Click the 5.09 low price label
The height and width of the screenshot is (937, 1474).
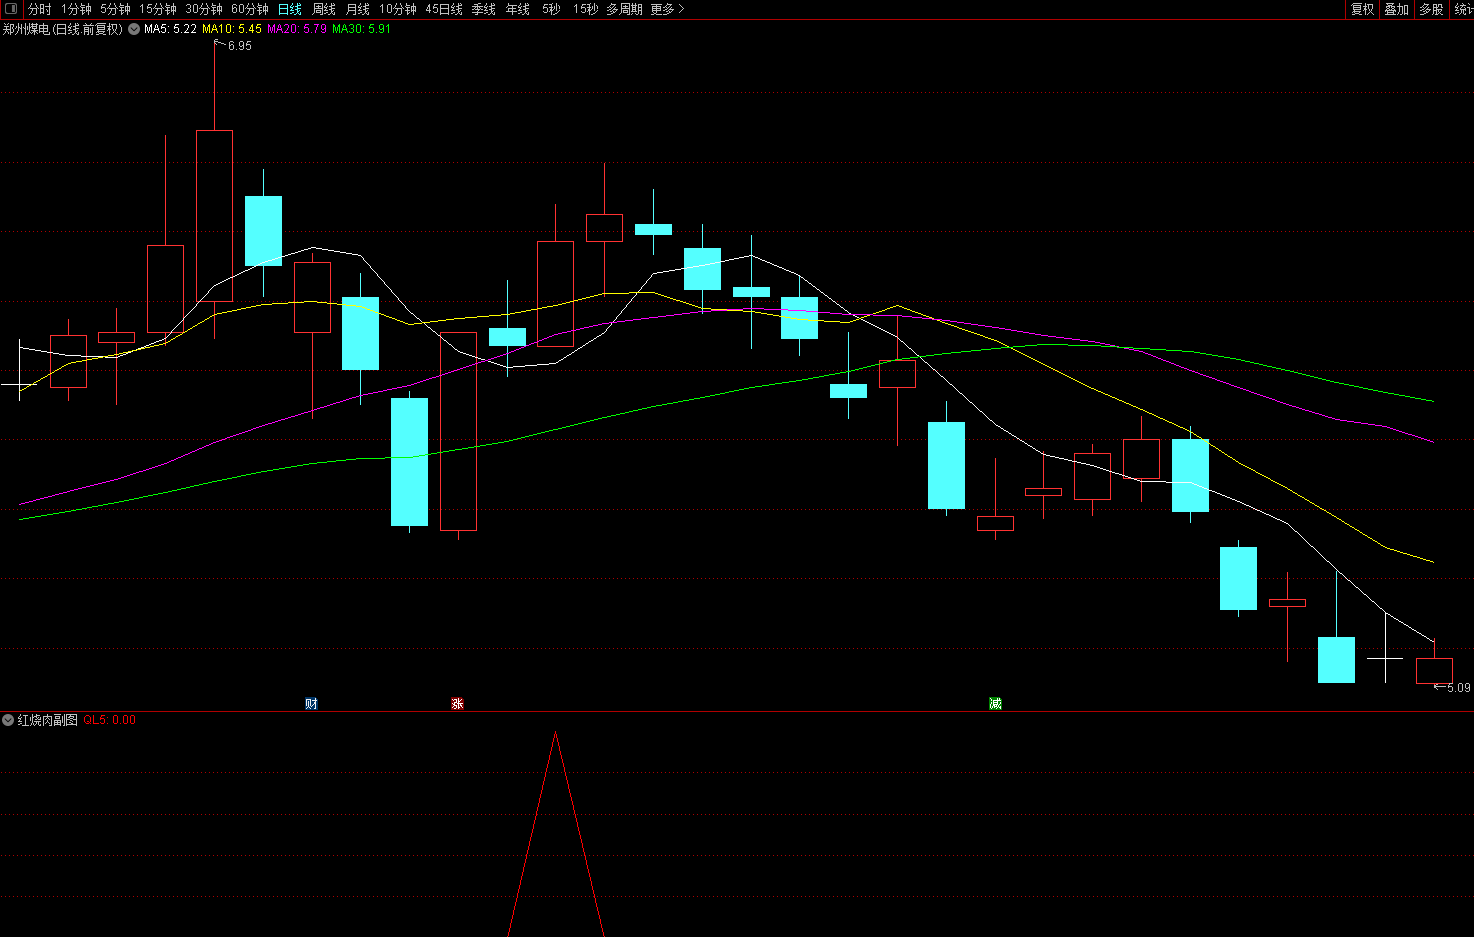(x=1459, y=688)
